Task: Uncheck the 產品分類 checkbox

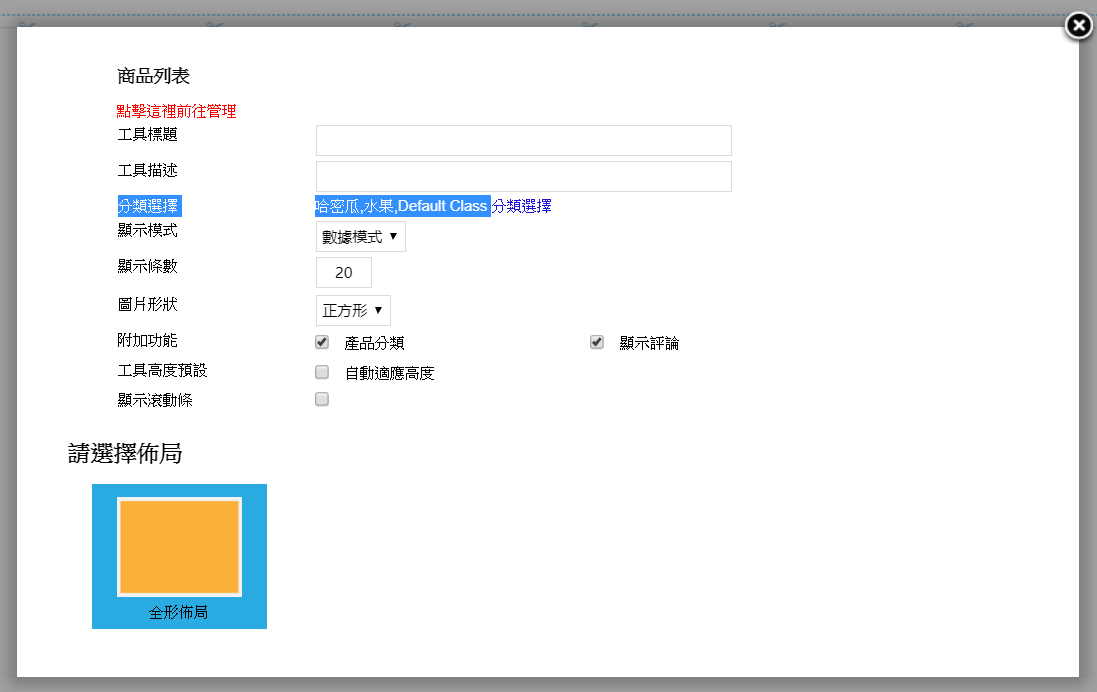Action: (x=322, y=342)
